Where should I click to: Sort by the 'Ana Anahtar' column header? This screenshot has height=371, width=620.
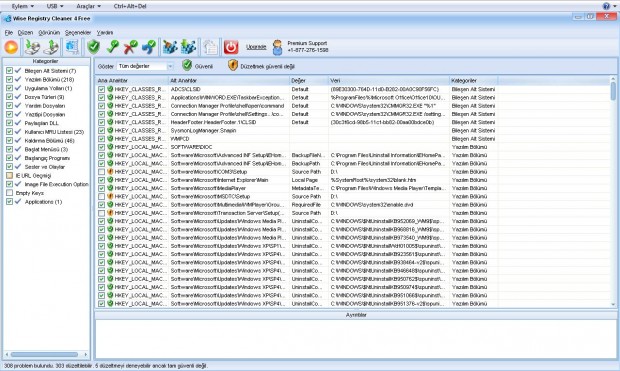[x=132, y=80]
